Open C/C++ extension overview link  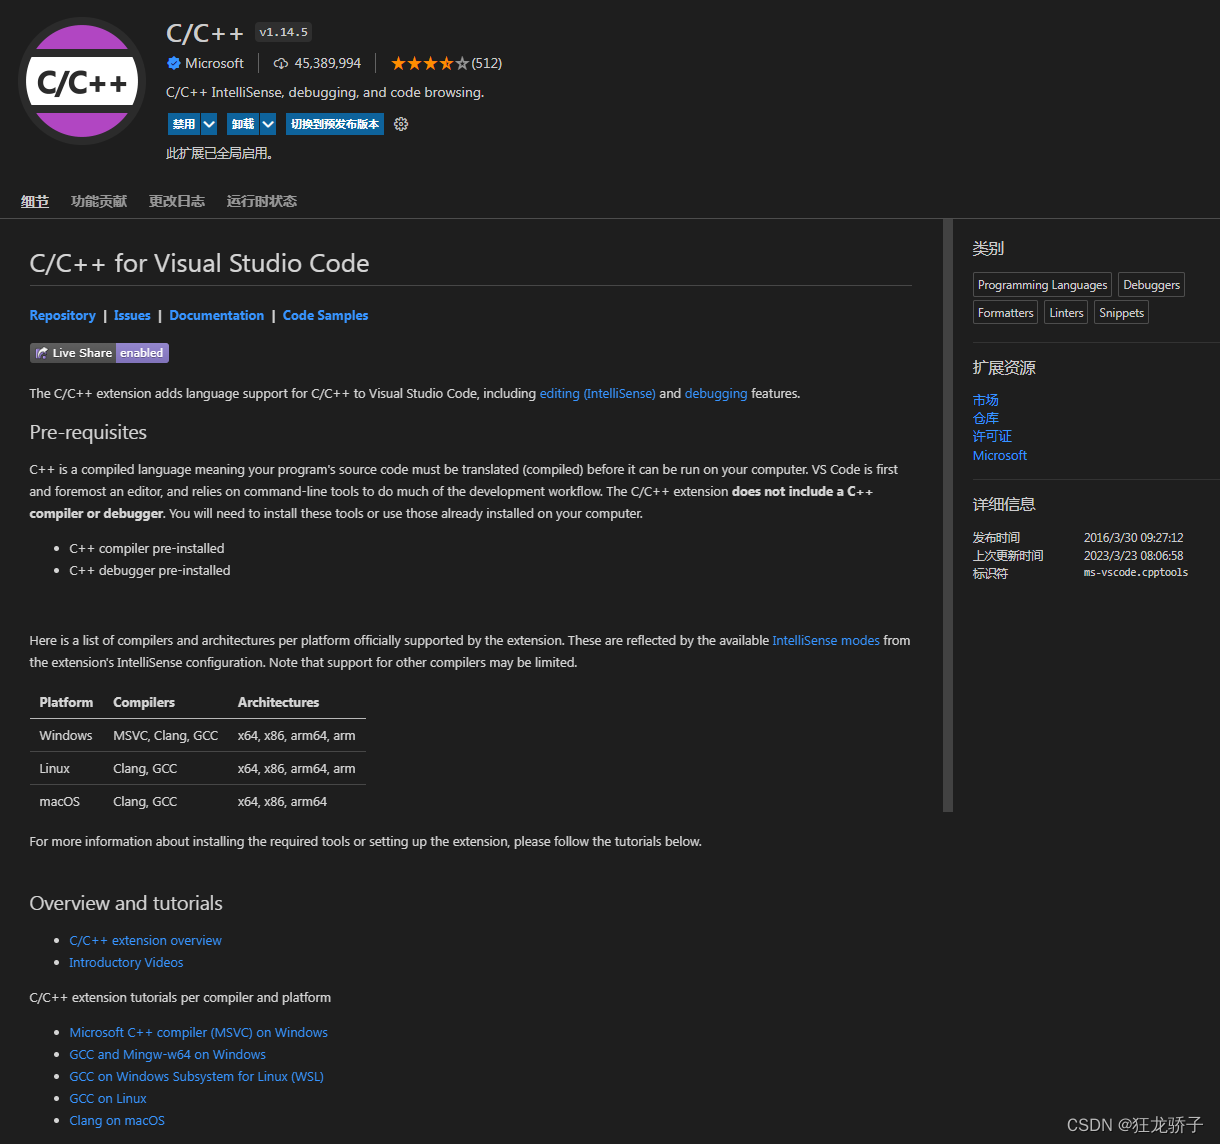(146, 941)
